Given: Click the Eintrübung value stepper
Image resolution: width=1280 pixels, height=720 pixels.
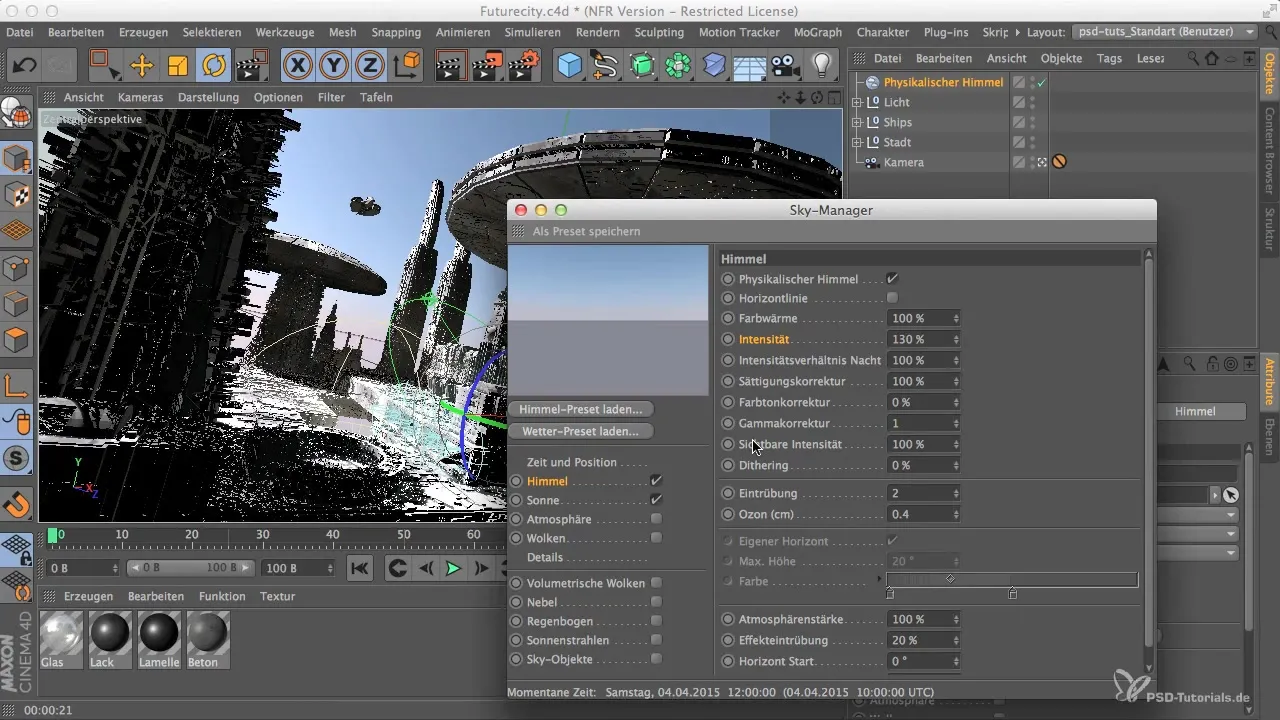Looking at the screenshot, I should (x=956, y=493).
